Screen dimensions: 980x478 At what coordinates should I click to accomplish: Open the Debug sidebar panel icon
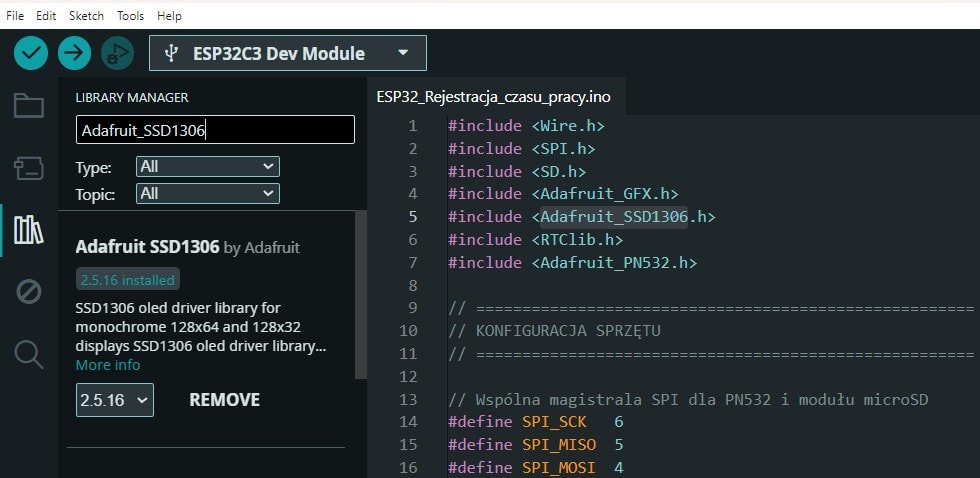point(29,292)
